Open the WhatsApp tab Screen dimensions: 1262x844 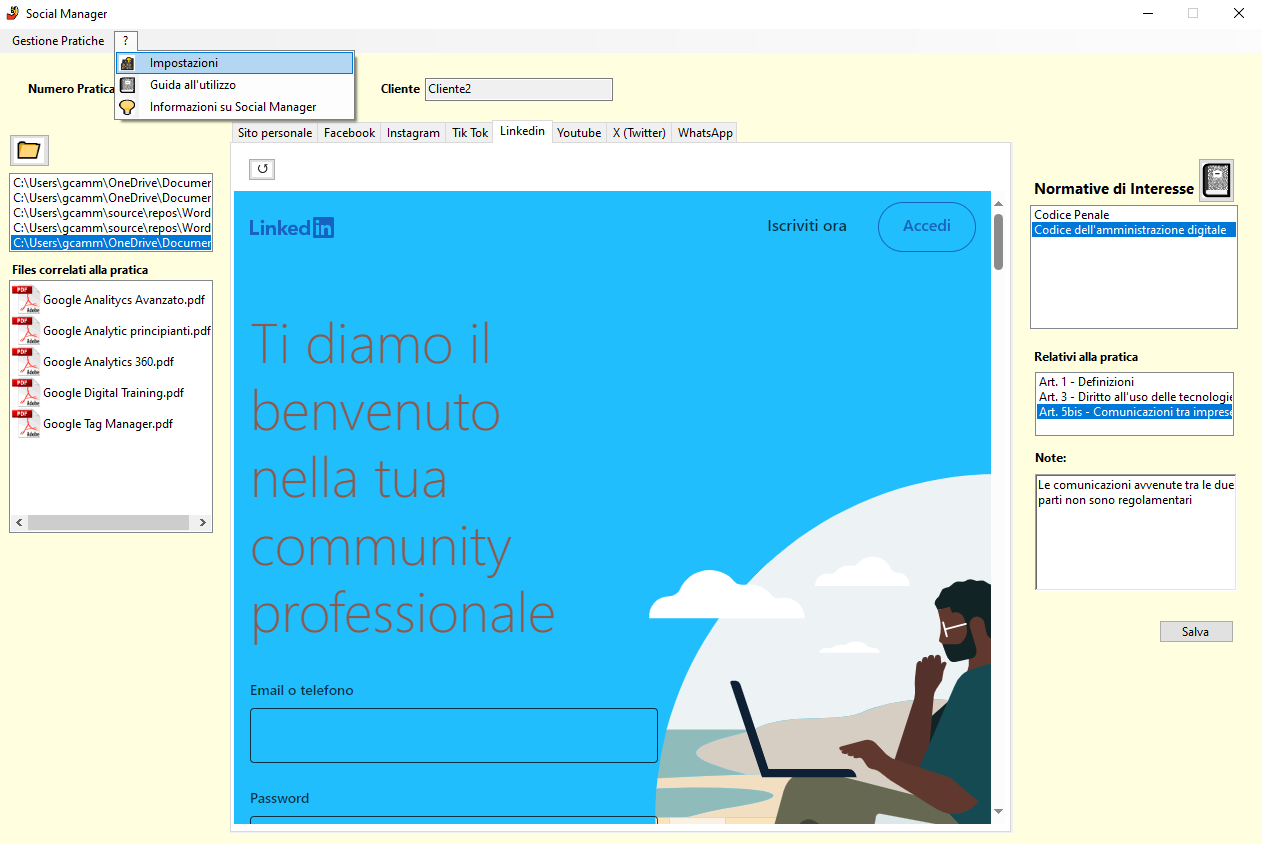click(x=705, y=133)
